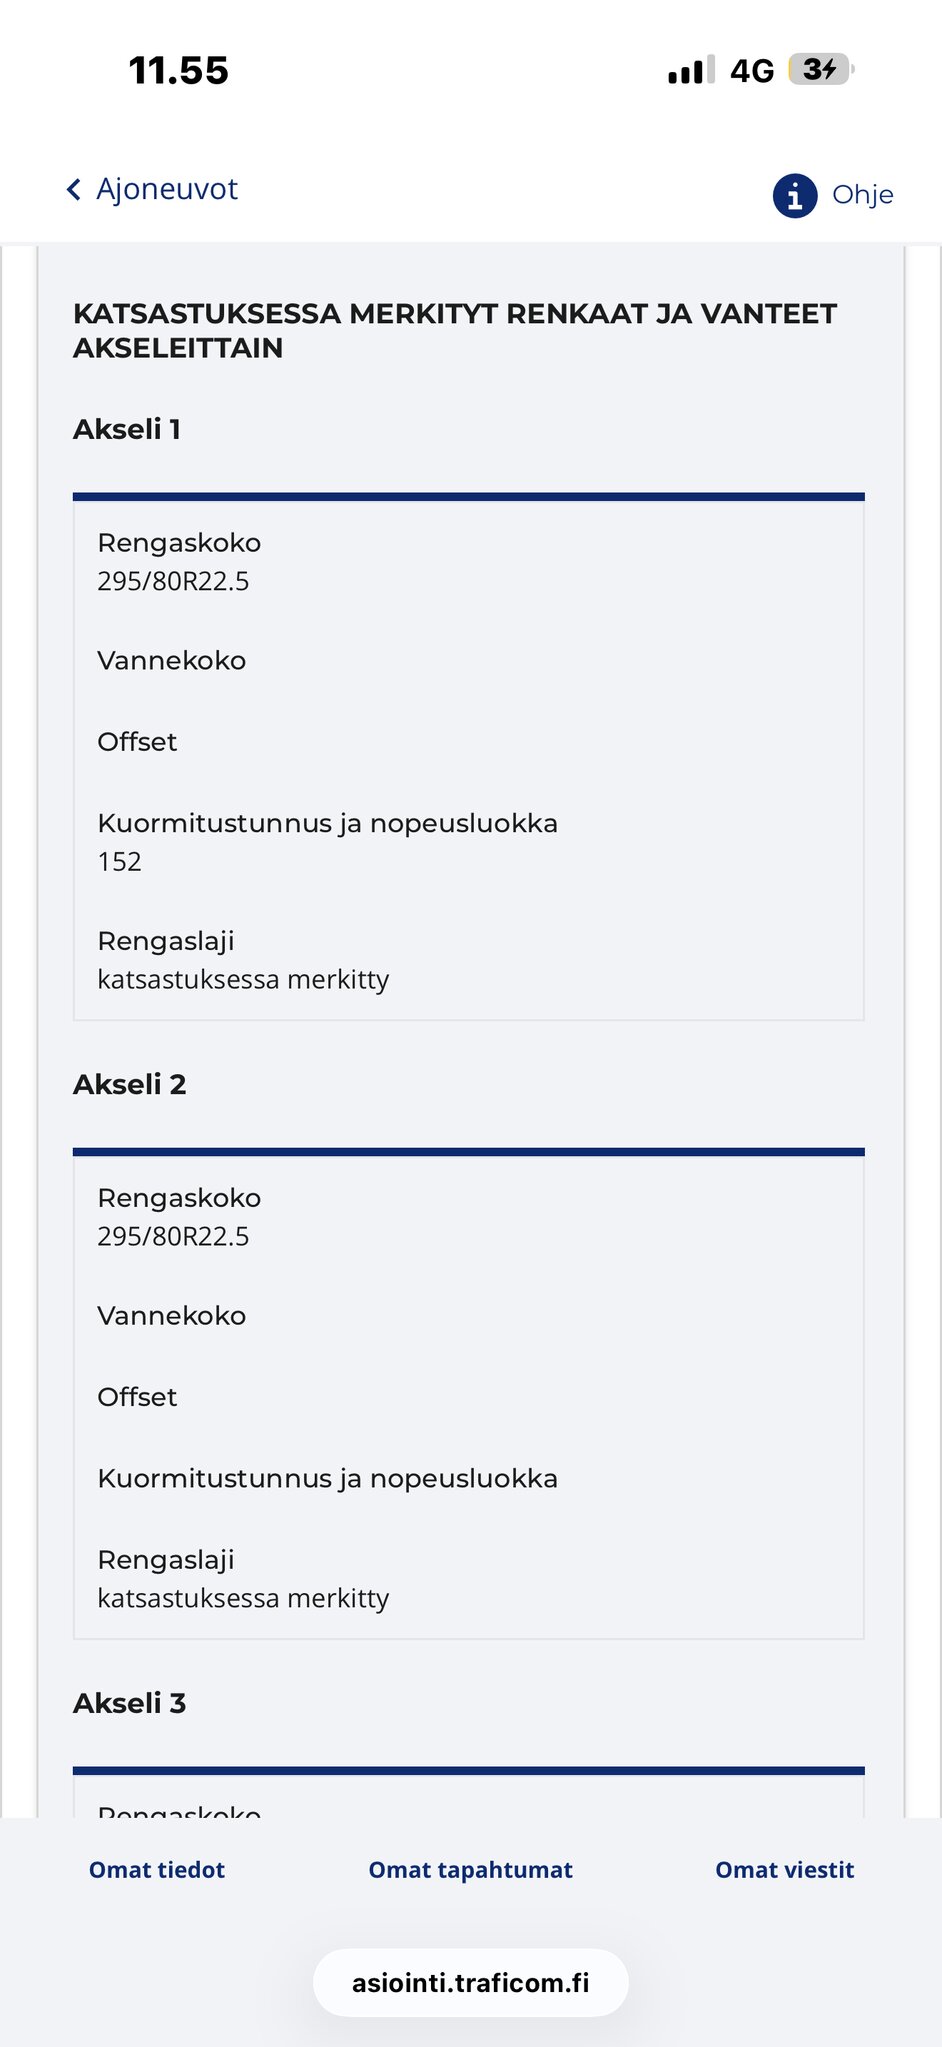Tap the Katsastuksessa merkityt renkaat heading

coord(455,330)
